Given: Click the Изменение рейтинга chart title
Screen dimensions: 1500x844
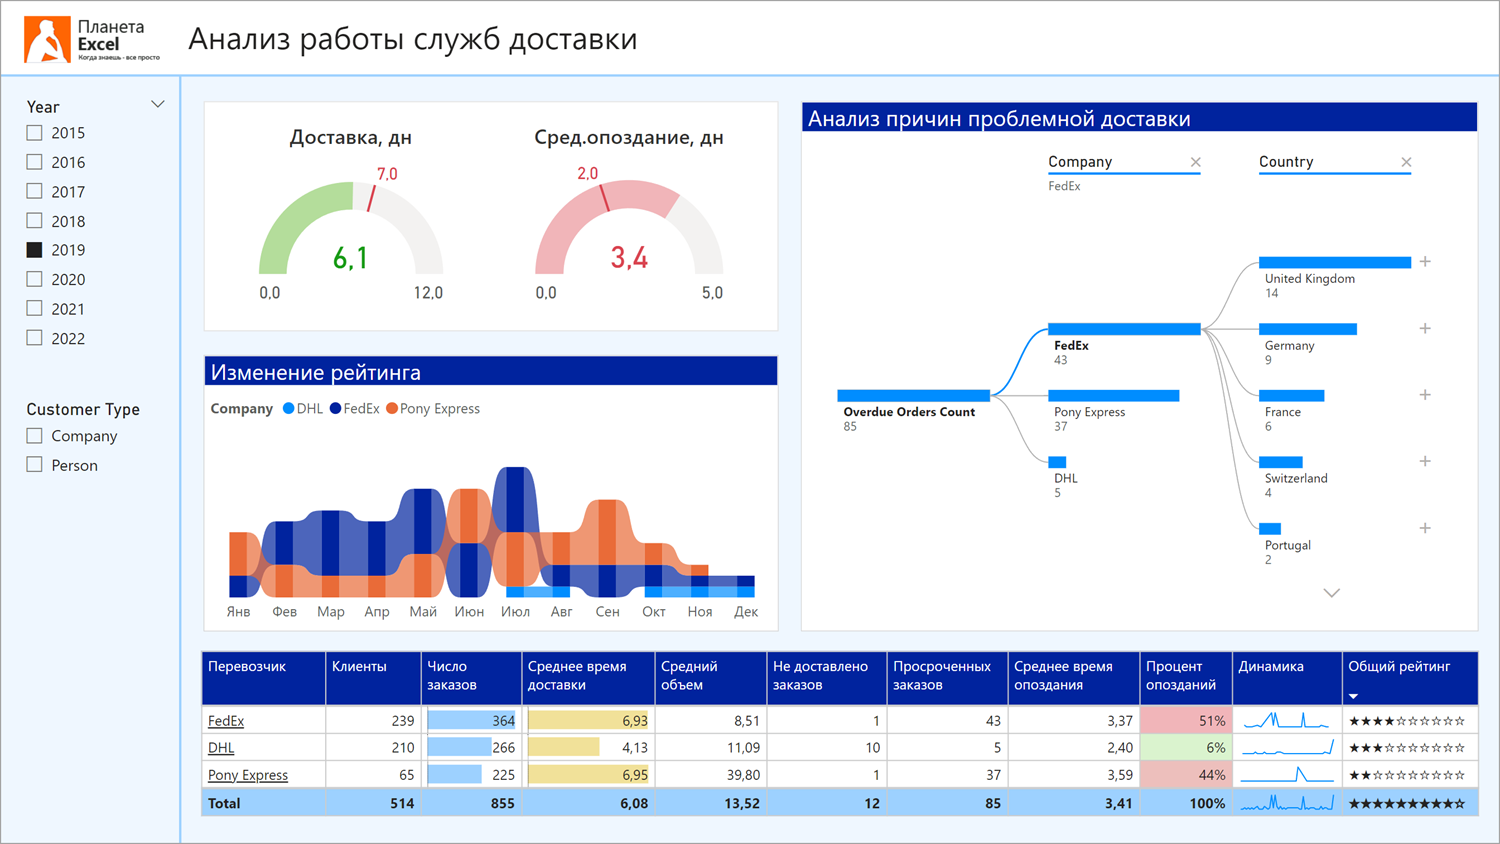Looking at the screenshot, I should point(315,372).
